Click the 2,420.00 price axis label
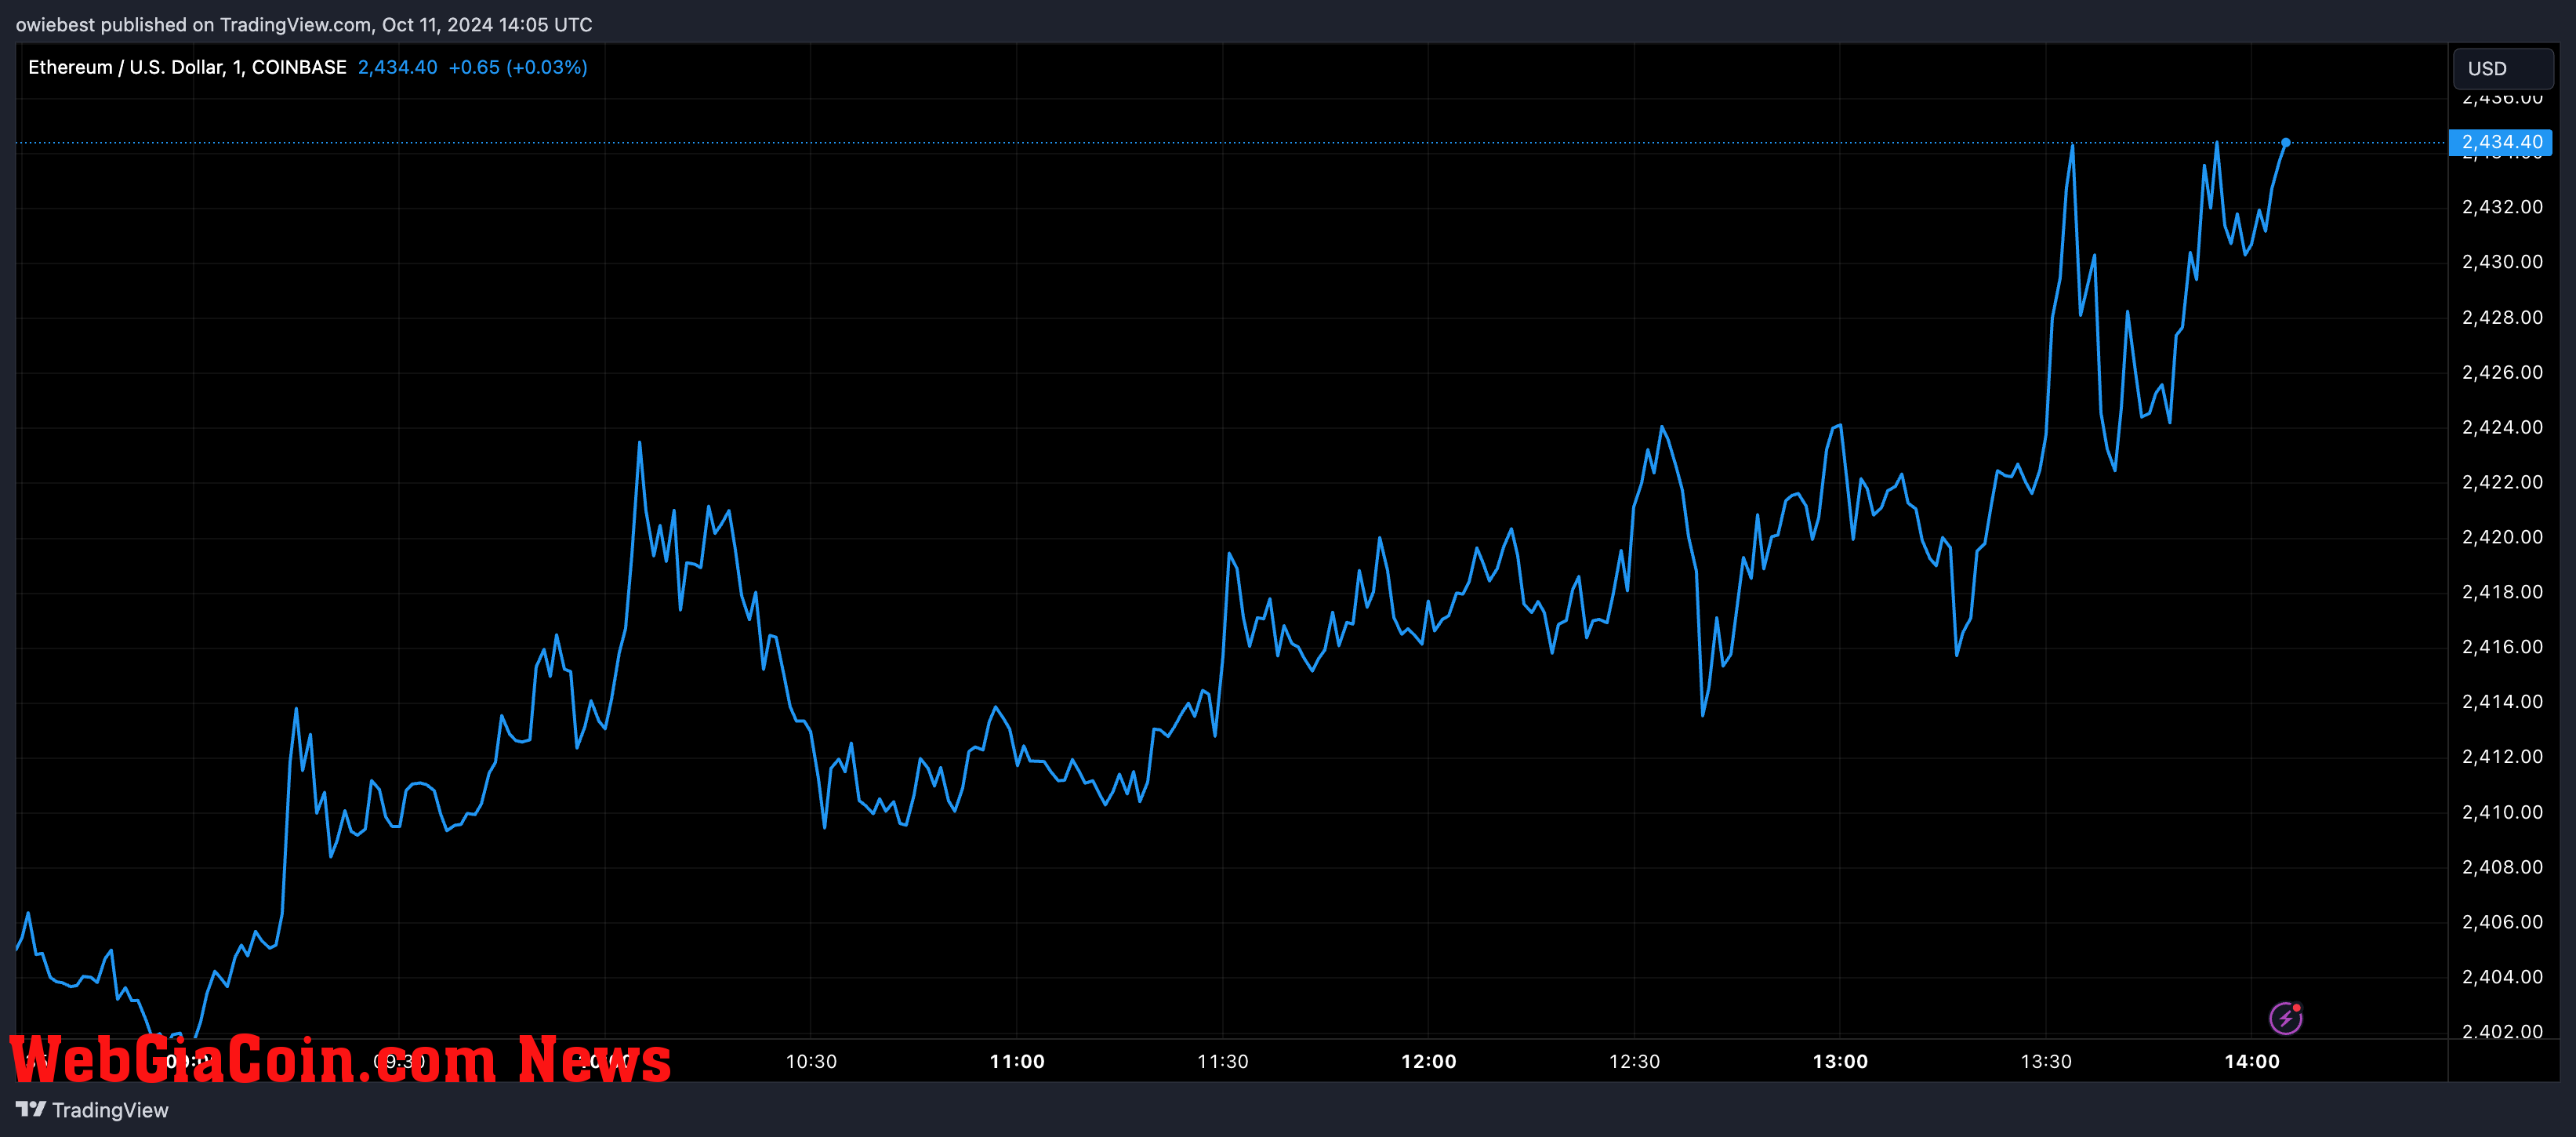 2502,537
